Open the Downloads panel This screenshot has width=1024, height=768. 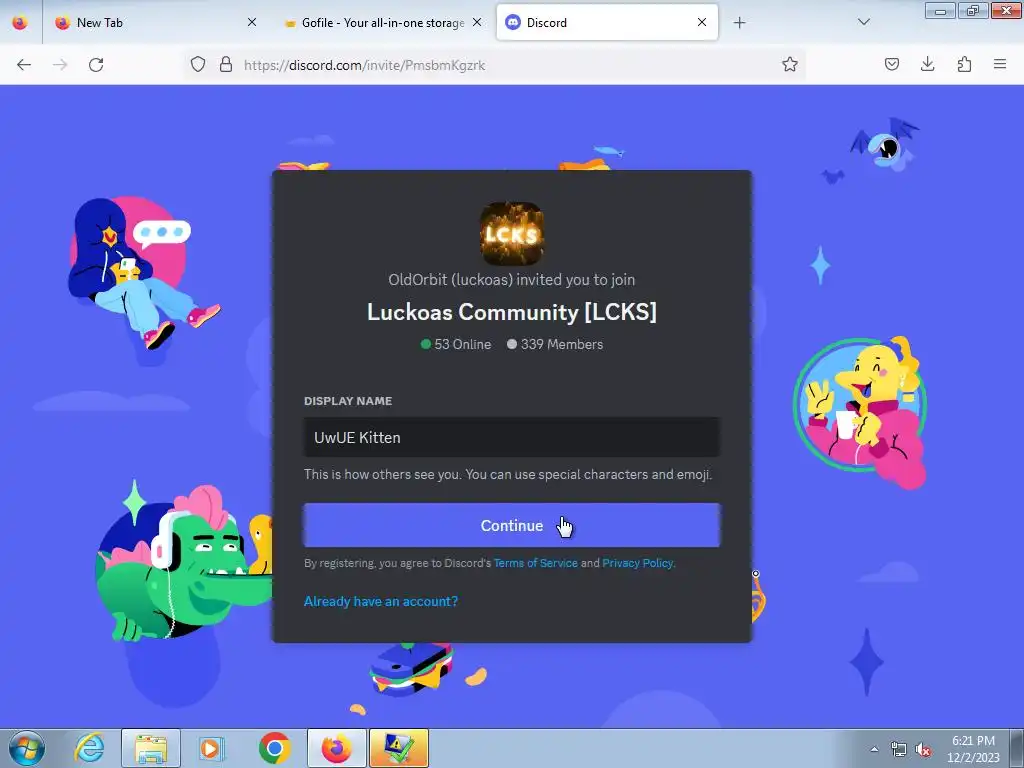pos(927,64)
